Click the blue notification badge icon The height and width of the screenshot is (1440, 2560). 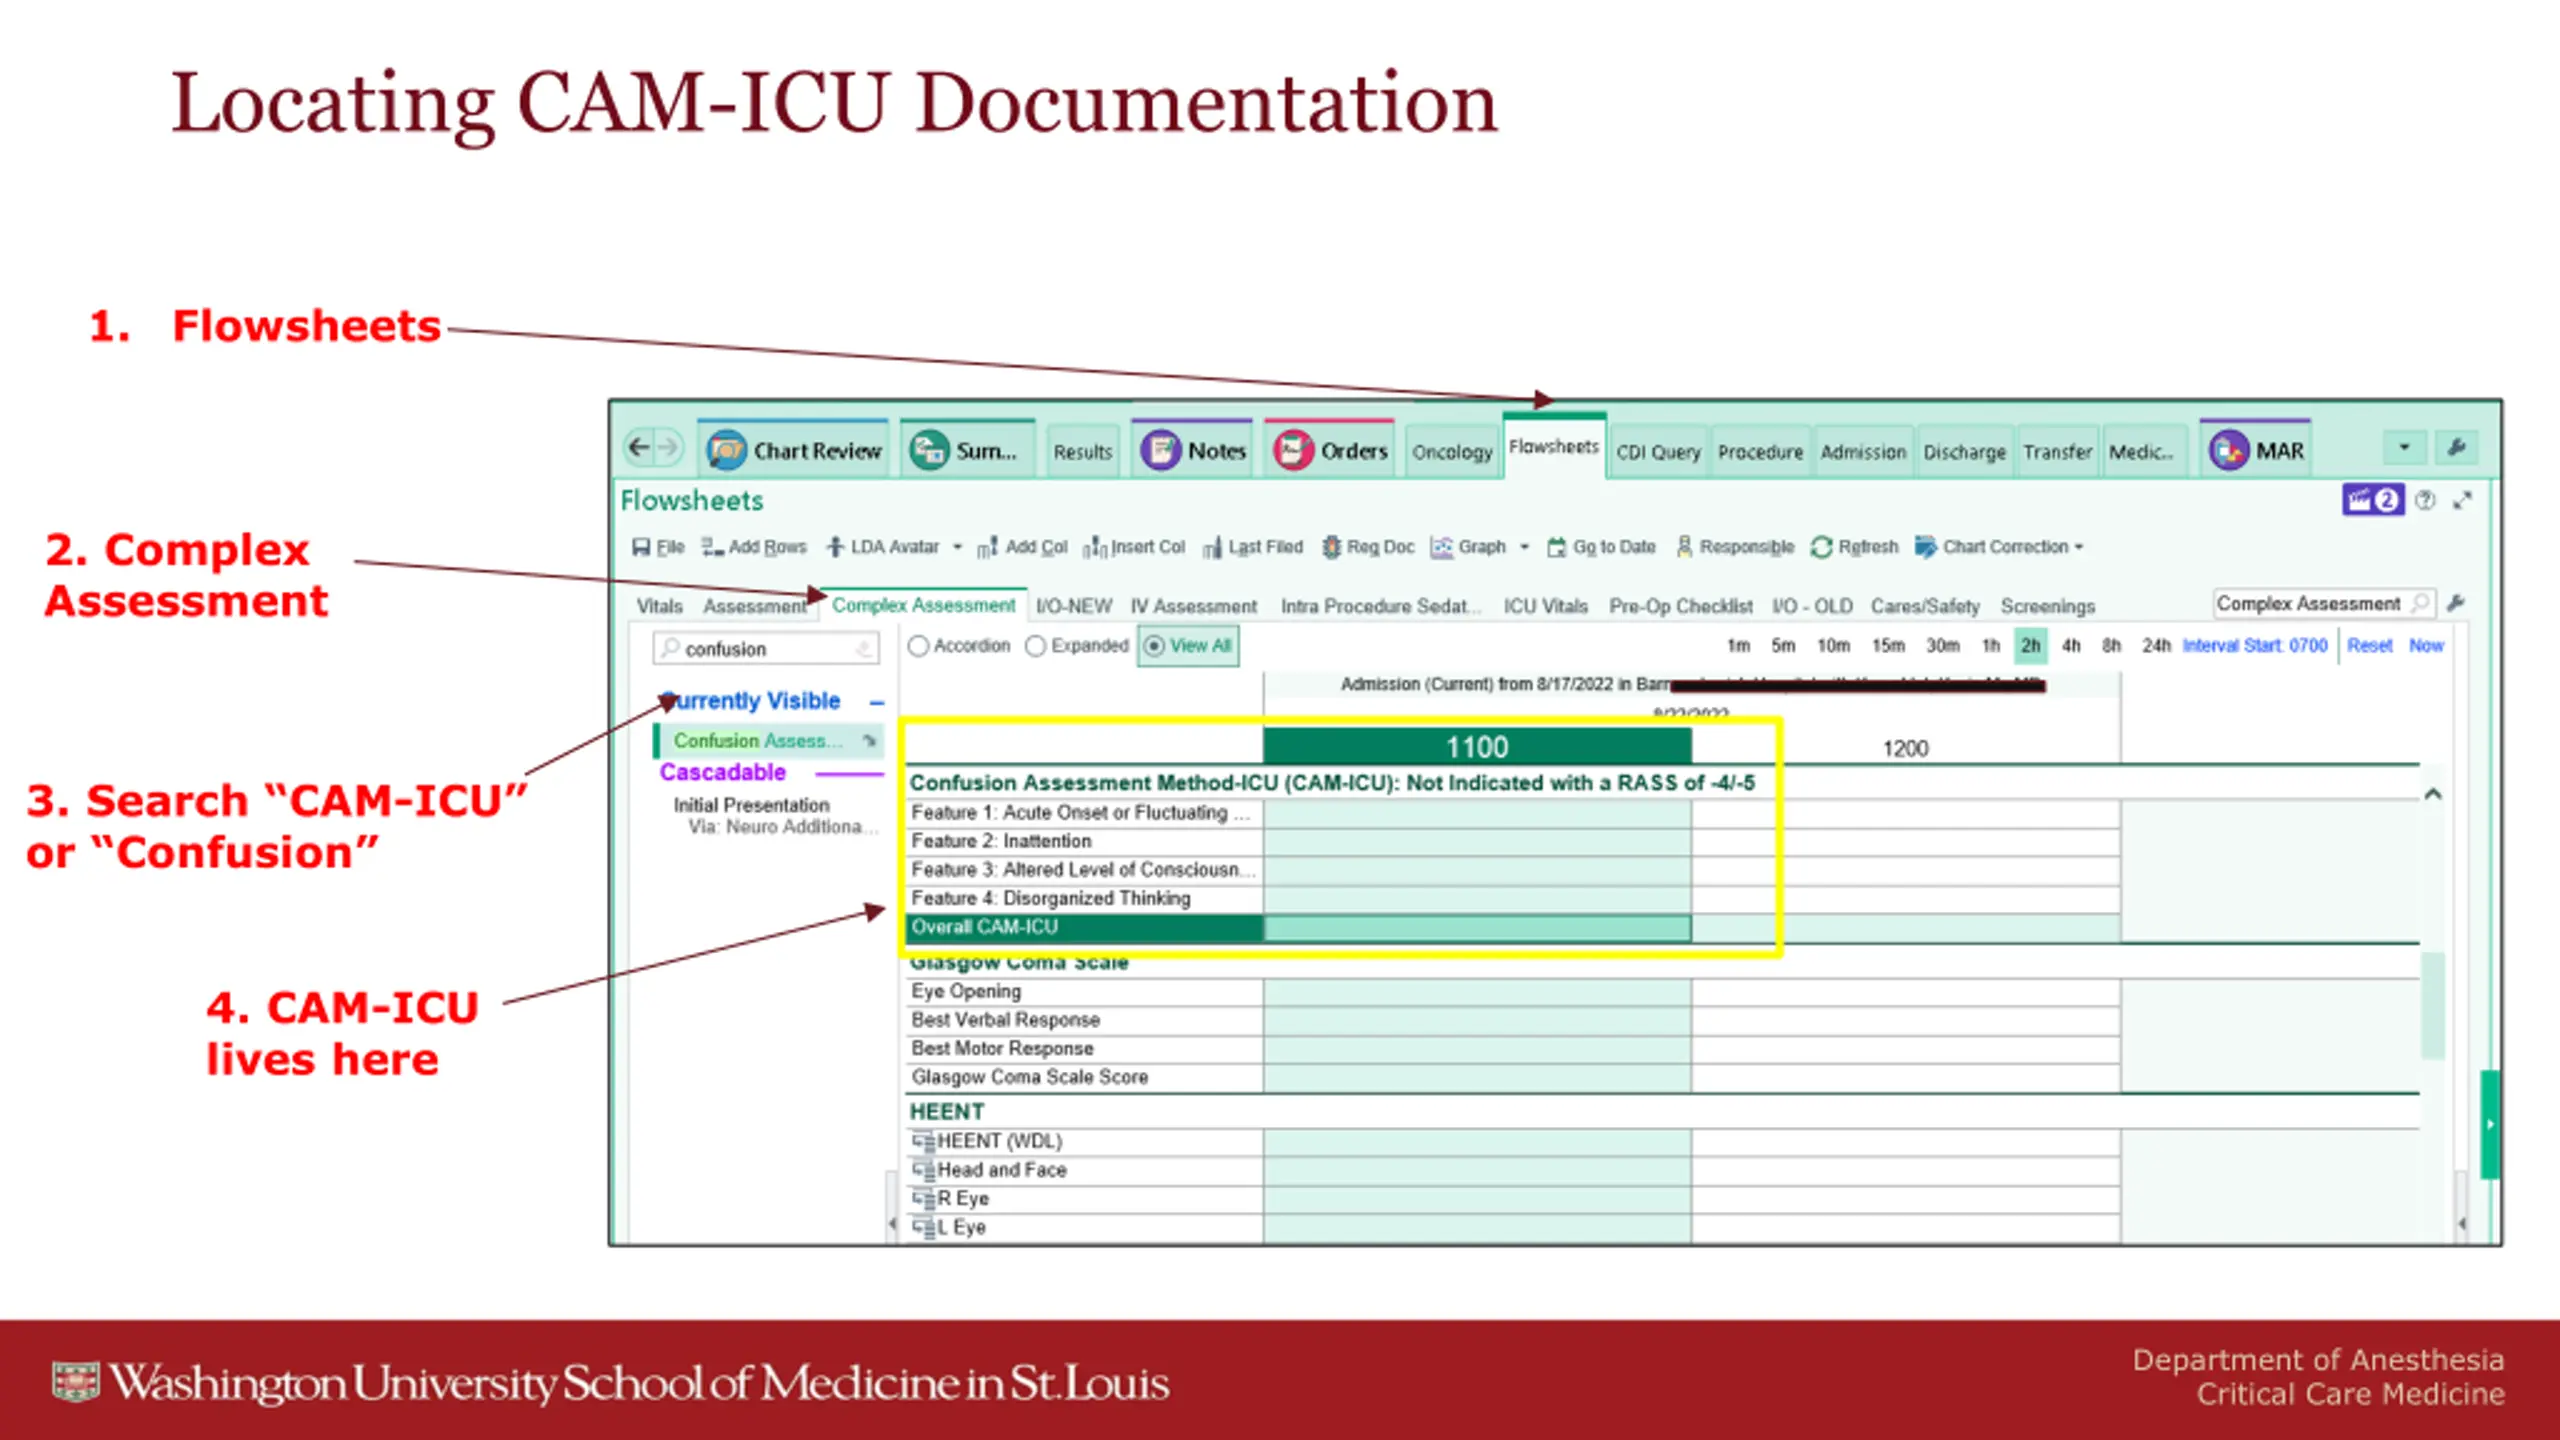tap(2373, 500)
